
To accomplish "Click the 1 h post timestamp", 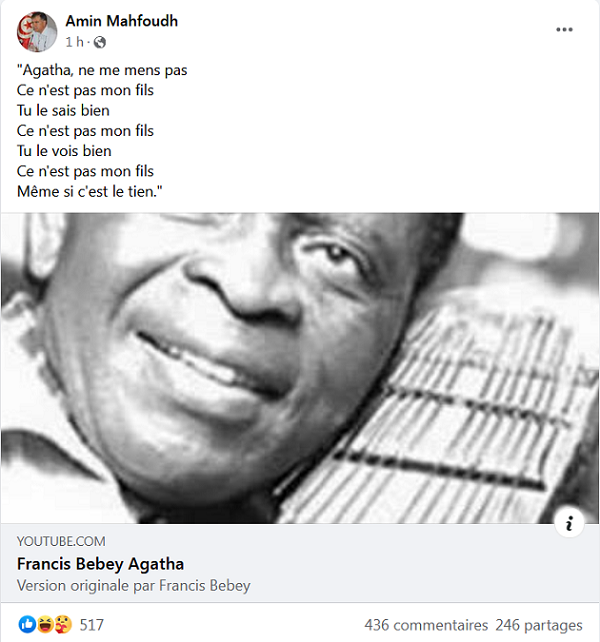I will tap(75, 42).
